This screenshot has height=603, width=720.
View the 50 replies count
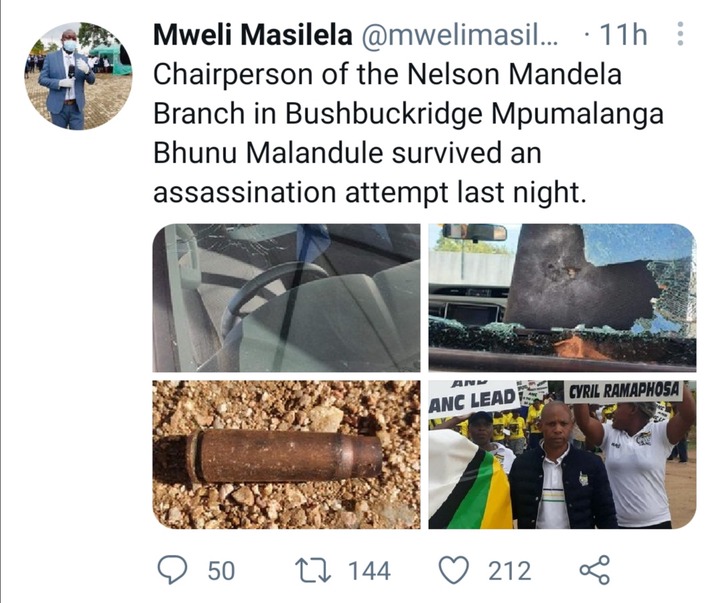tap(221, 571)
